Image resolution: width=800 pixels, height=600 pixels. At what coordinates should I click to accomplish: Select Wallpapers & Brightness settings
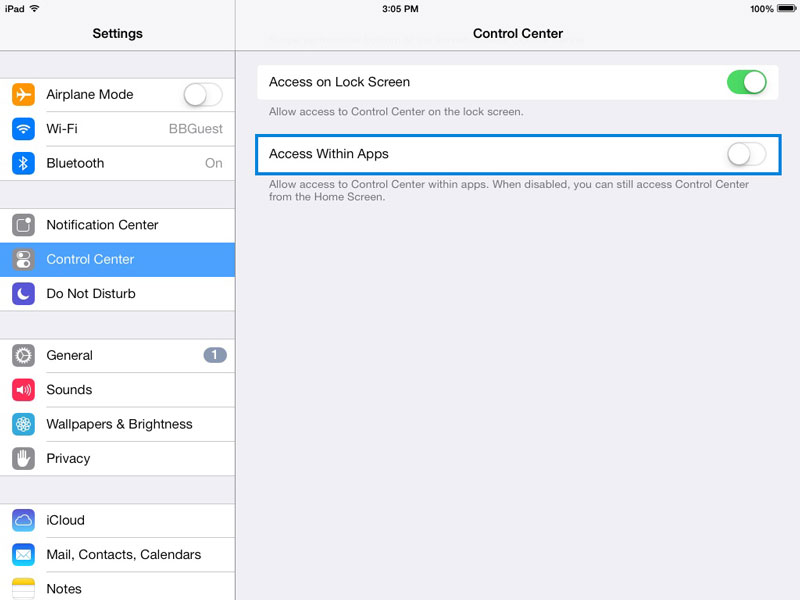point(119,424)
